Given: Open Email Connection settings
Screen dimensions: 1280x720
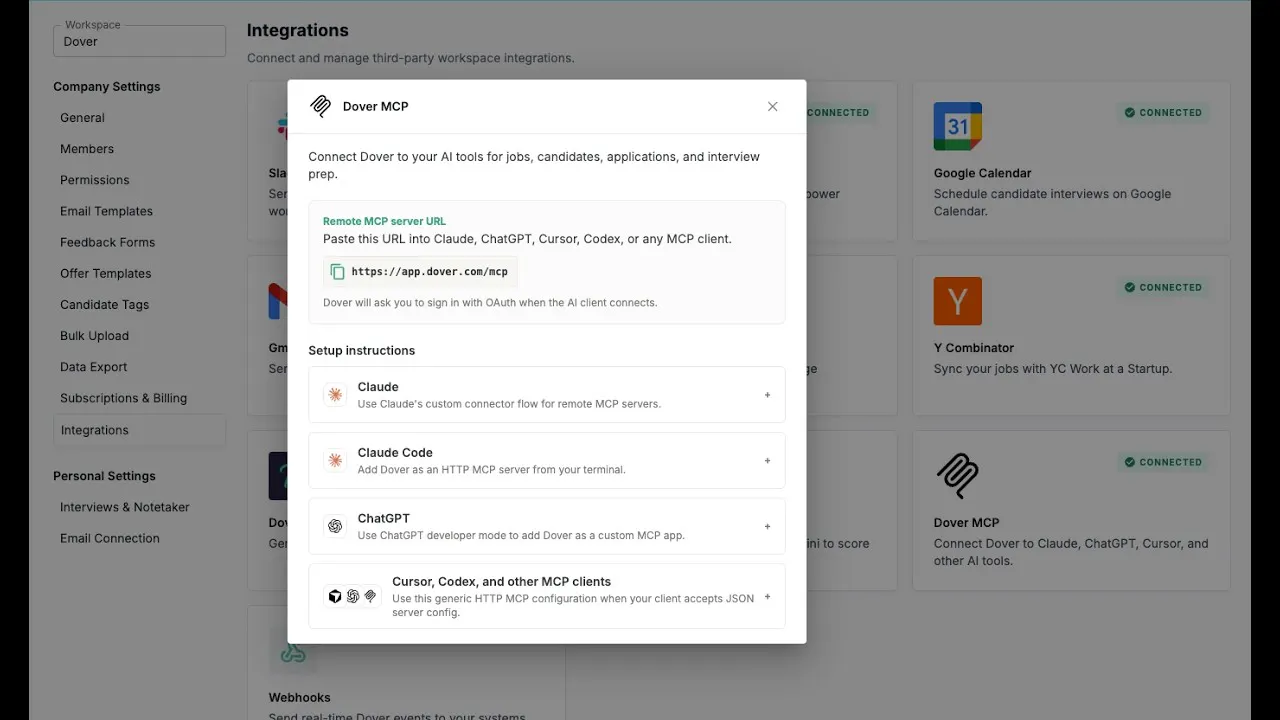Looking at the screenshot, I should pyautogui.click(x=109, y=538).
